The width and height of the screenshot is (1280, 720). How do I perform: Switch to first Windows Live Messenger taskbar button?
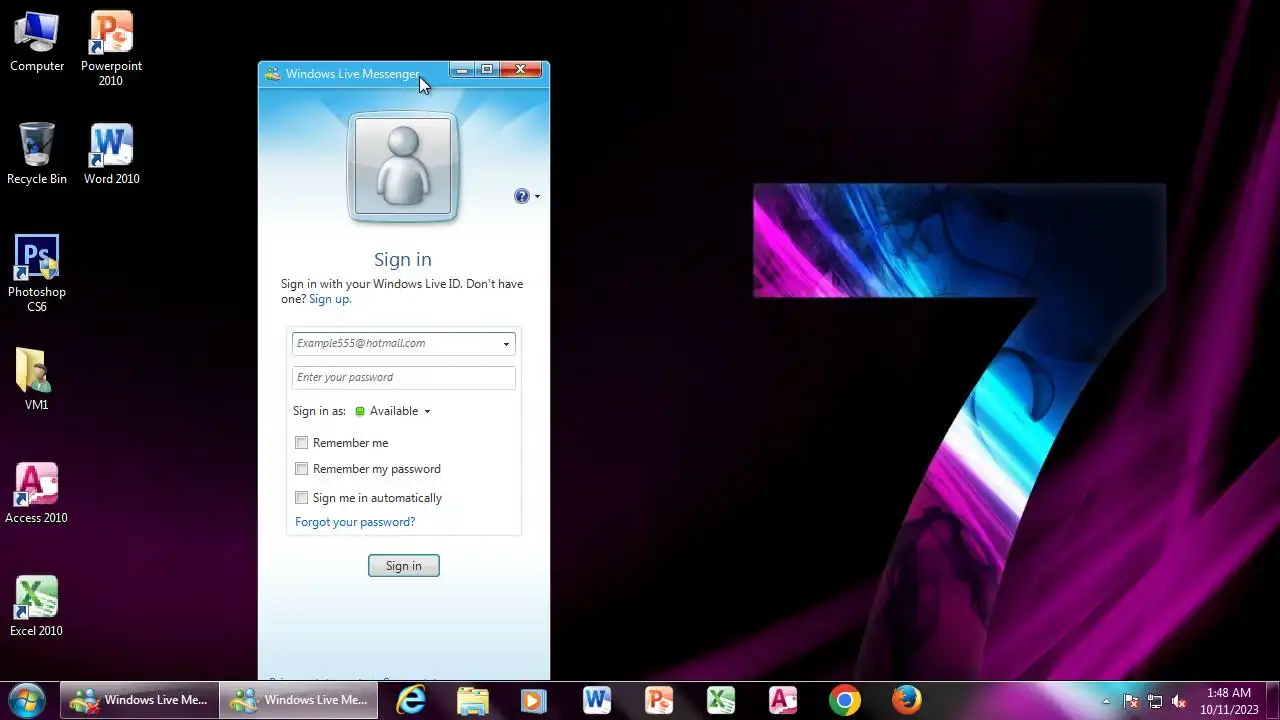pos(139,700)
